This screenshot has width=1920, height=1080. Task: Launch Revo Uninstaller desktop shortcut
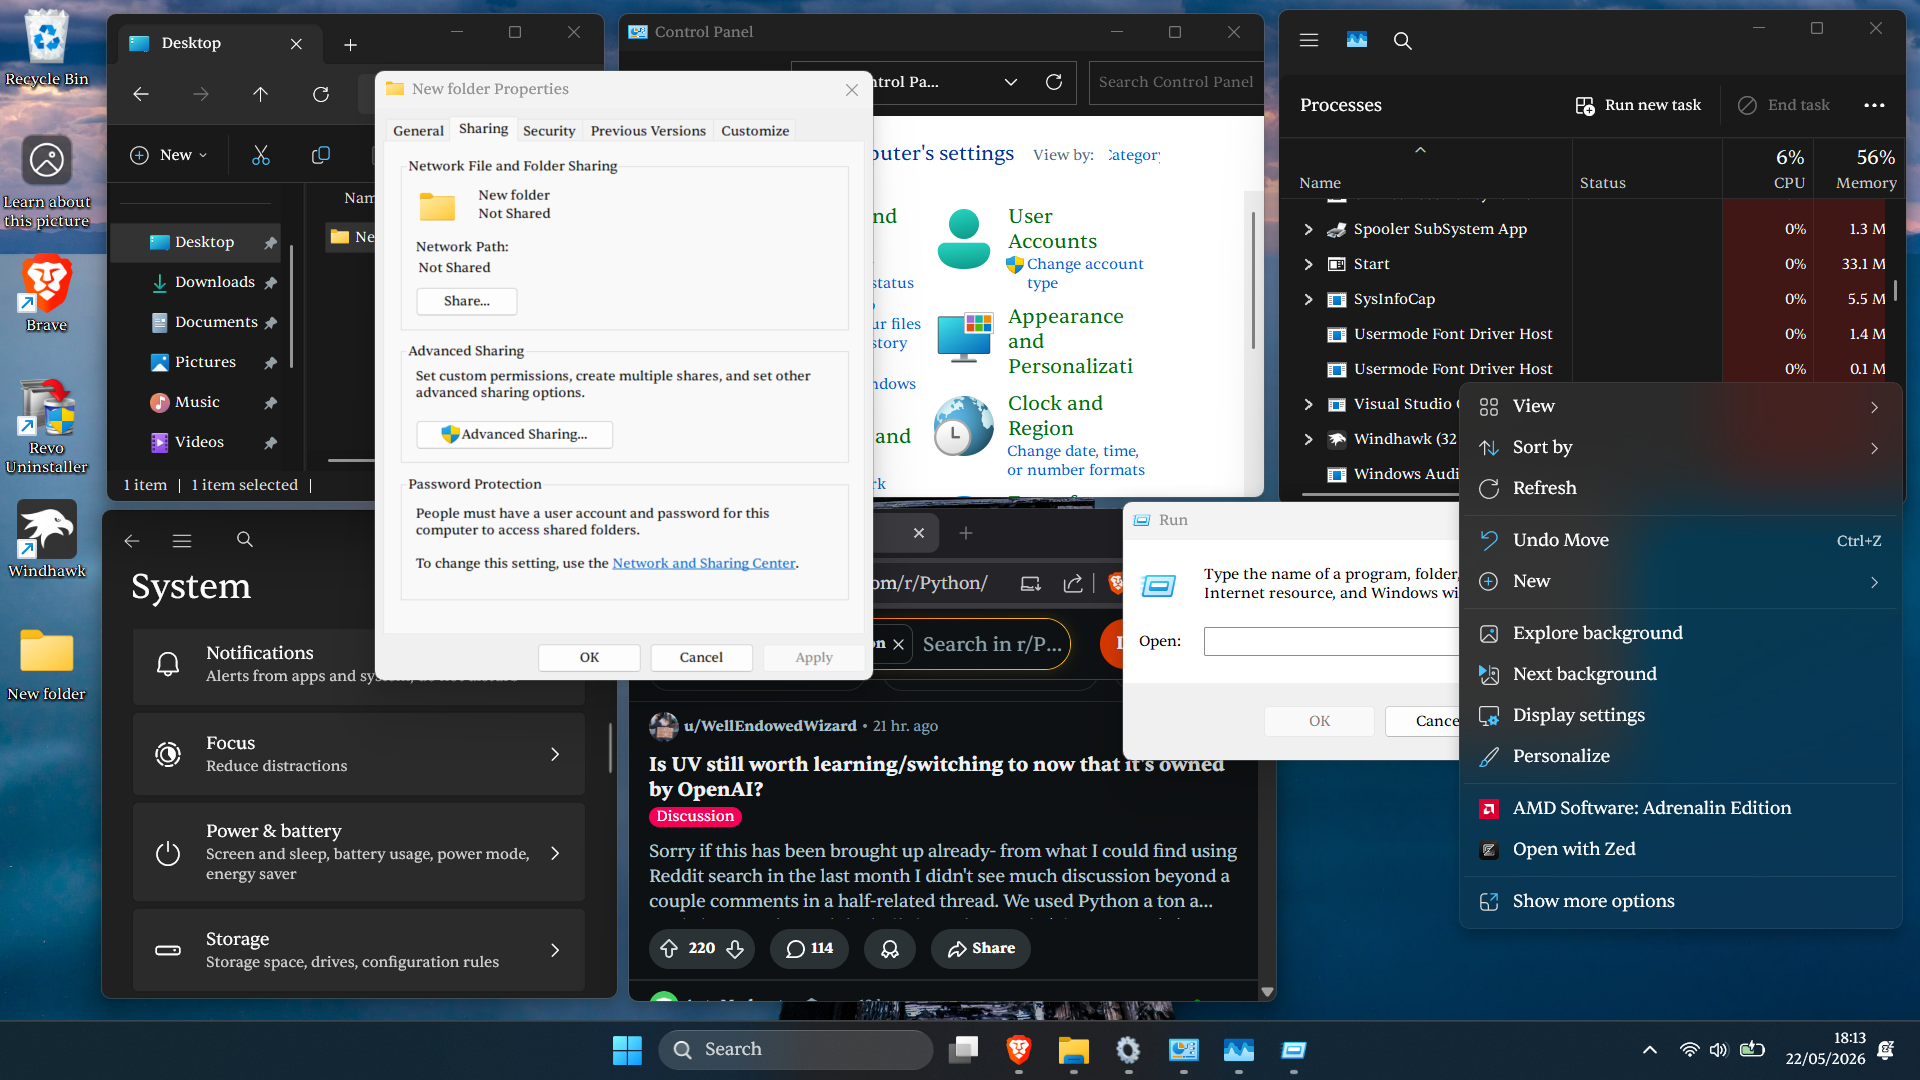(47, 426)
